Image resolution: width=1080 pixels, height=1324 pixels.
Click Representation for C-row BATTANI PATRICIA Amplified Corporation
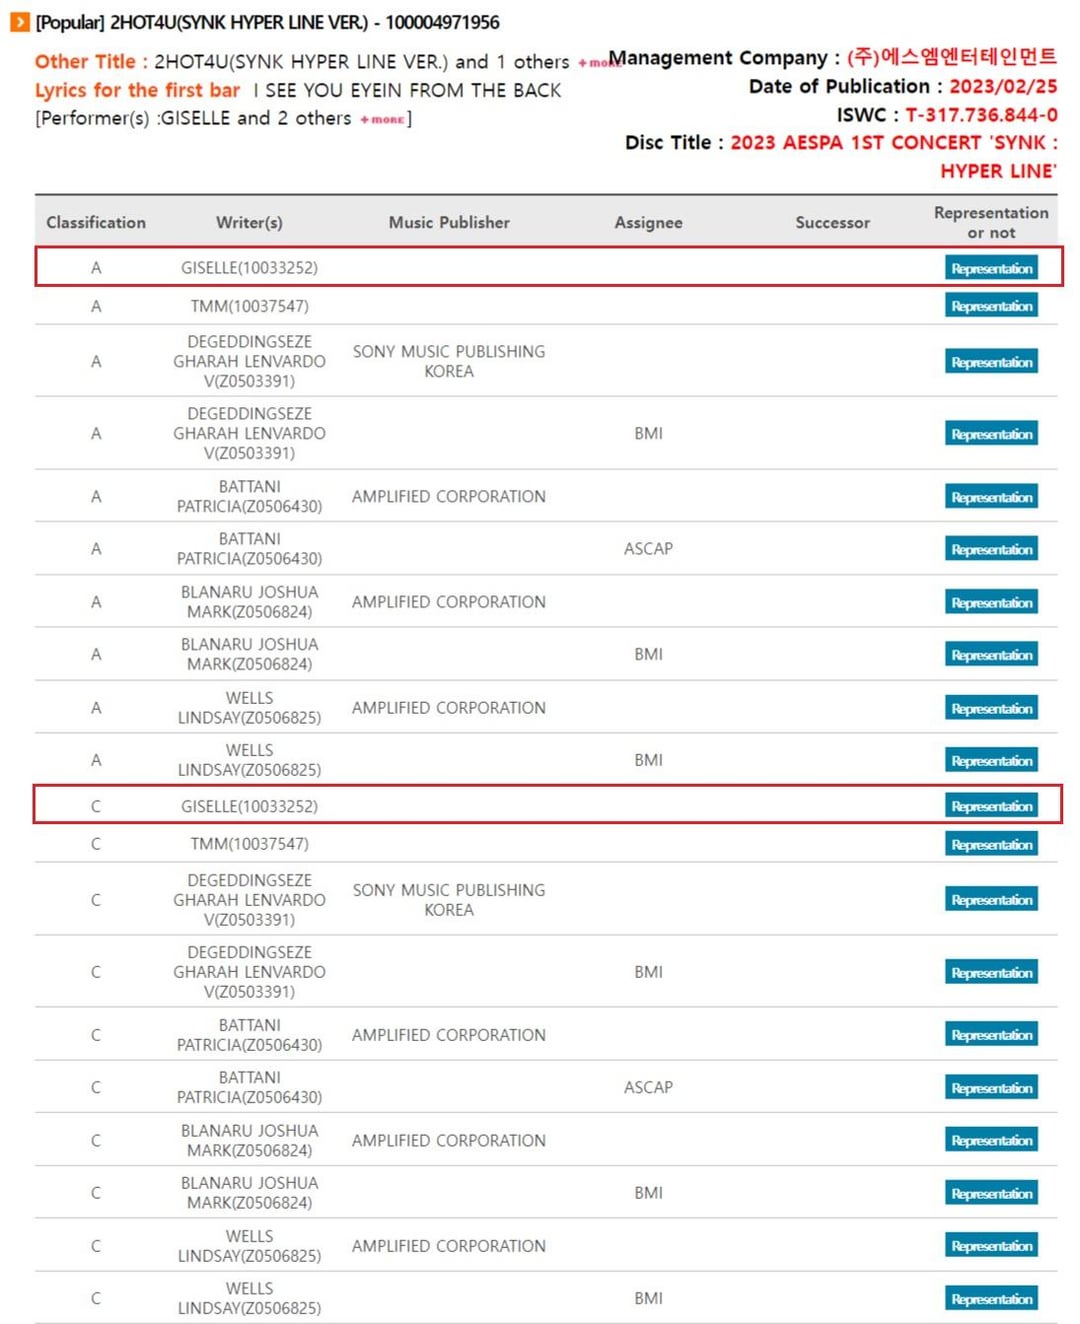tap(990, 1035)
